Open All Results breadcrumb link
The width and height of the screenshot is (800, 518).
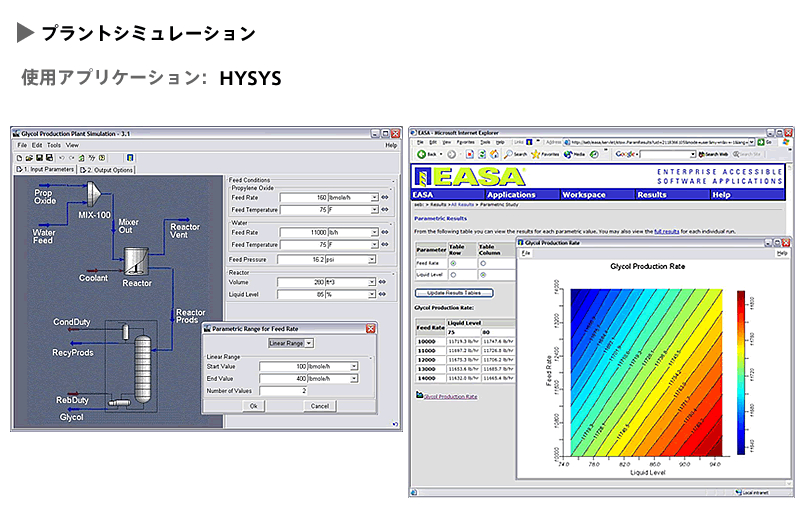(x=463, y=205)
